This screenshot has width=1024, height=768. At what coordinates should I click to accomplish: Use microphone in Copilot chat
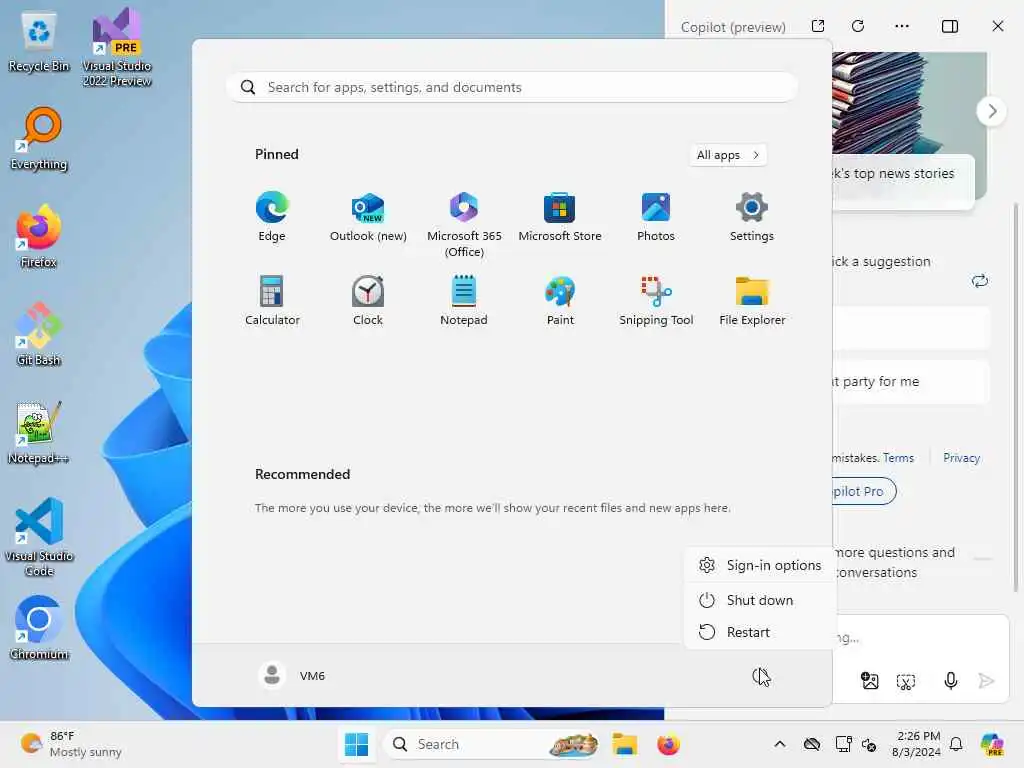(x=951, y=681)
